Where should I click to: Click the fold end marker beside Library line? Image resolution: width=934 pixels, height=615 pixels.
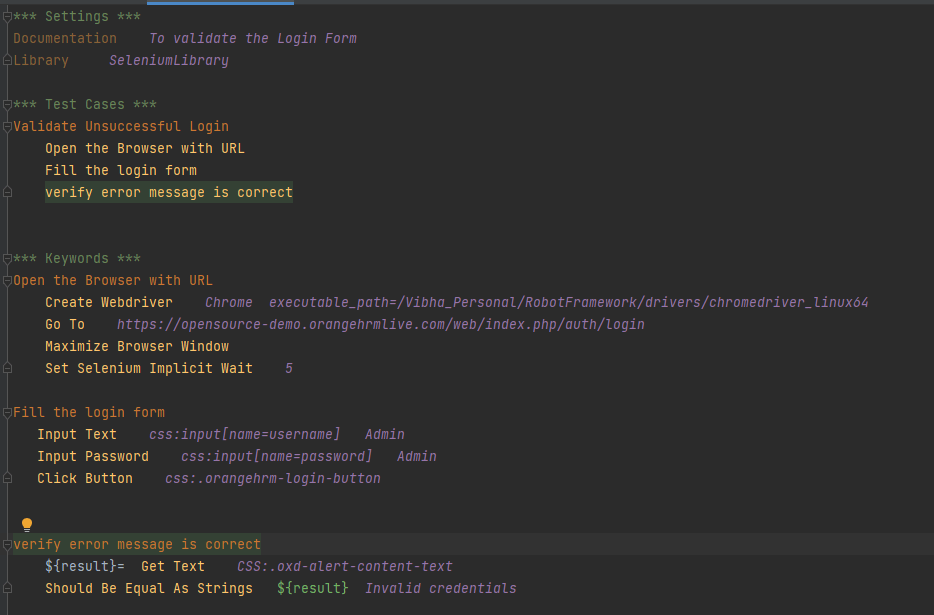[x=6, y=61]
